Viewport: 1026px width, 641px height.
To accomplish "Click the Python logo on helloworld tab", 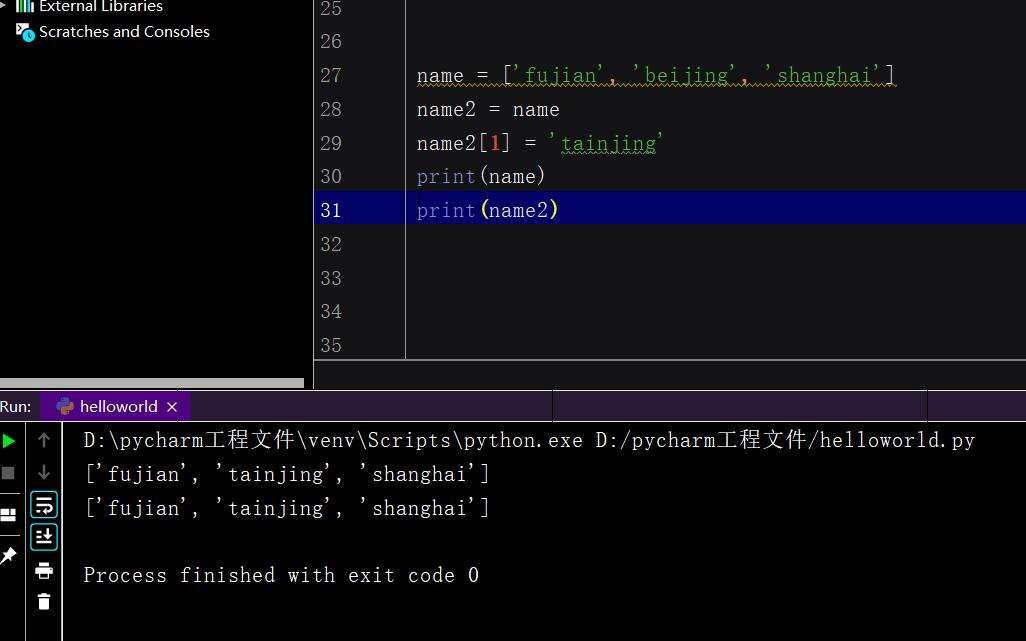I will pos(64,406).
